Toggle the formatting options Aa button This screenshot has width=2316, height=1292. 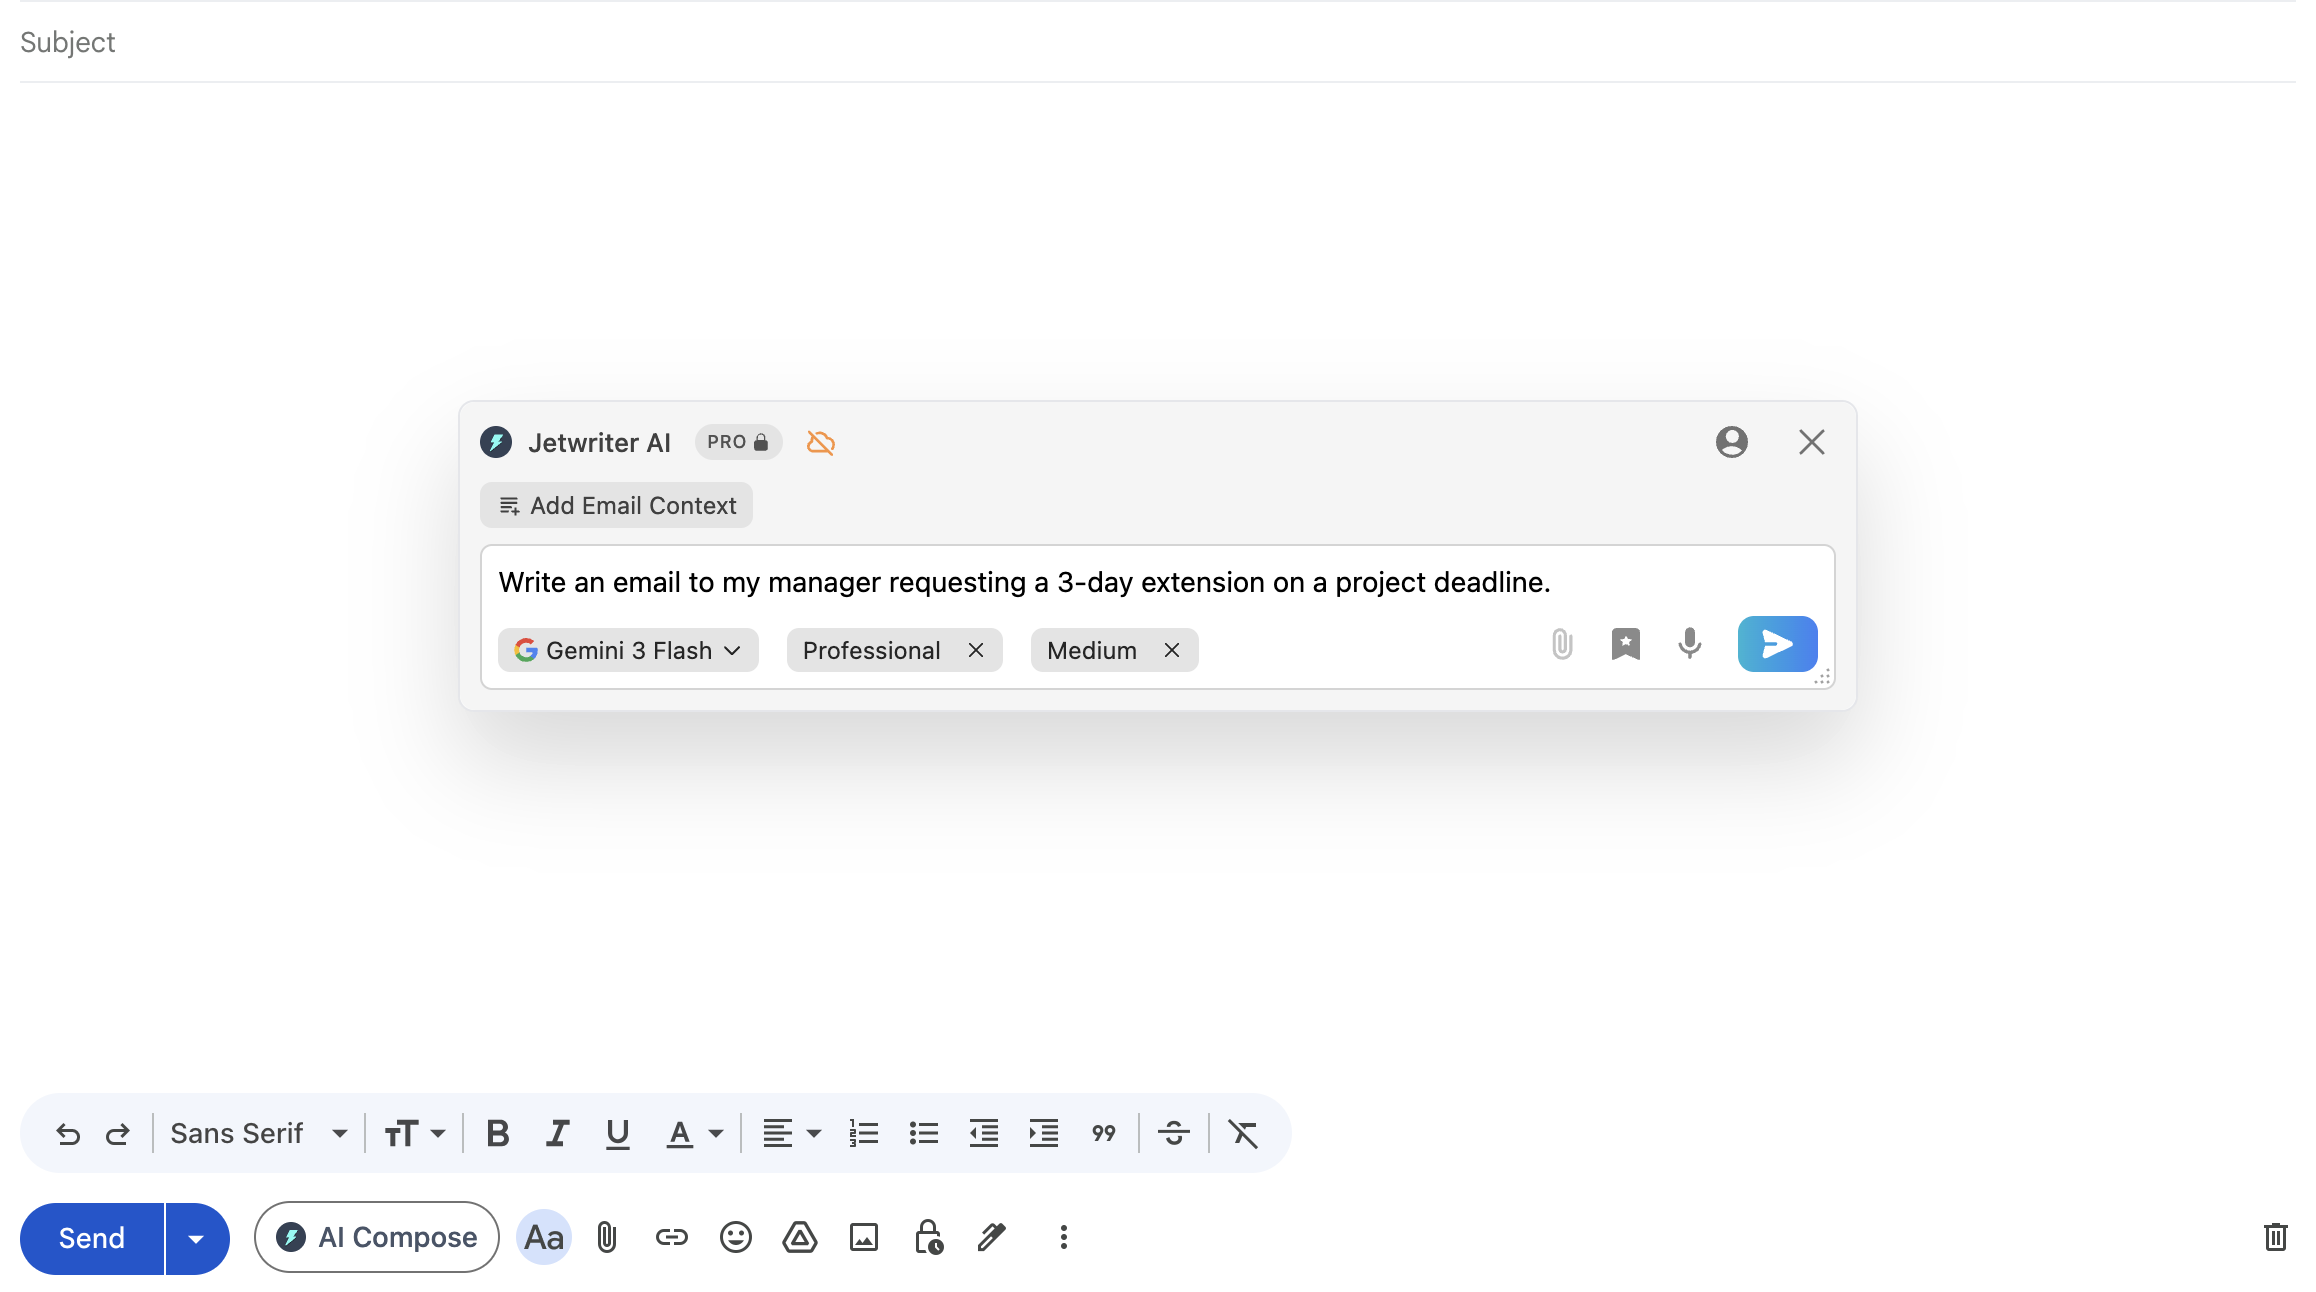(544, 1238)
